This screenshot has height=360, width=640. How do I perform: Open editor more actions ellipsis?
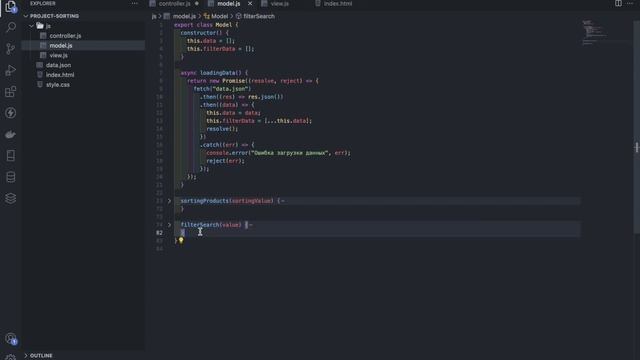pos(630,3)
